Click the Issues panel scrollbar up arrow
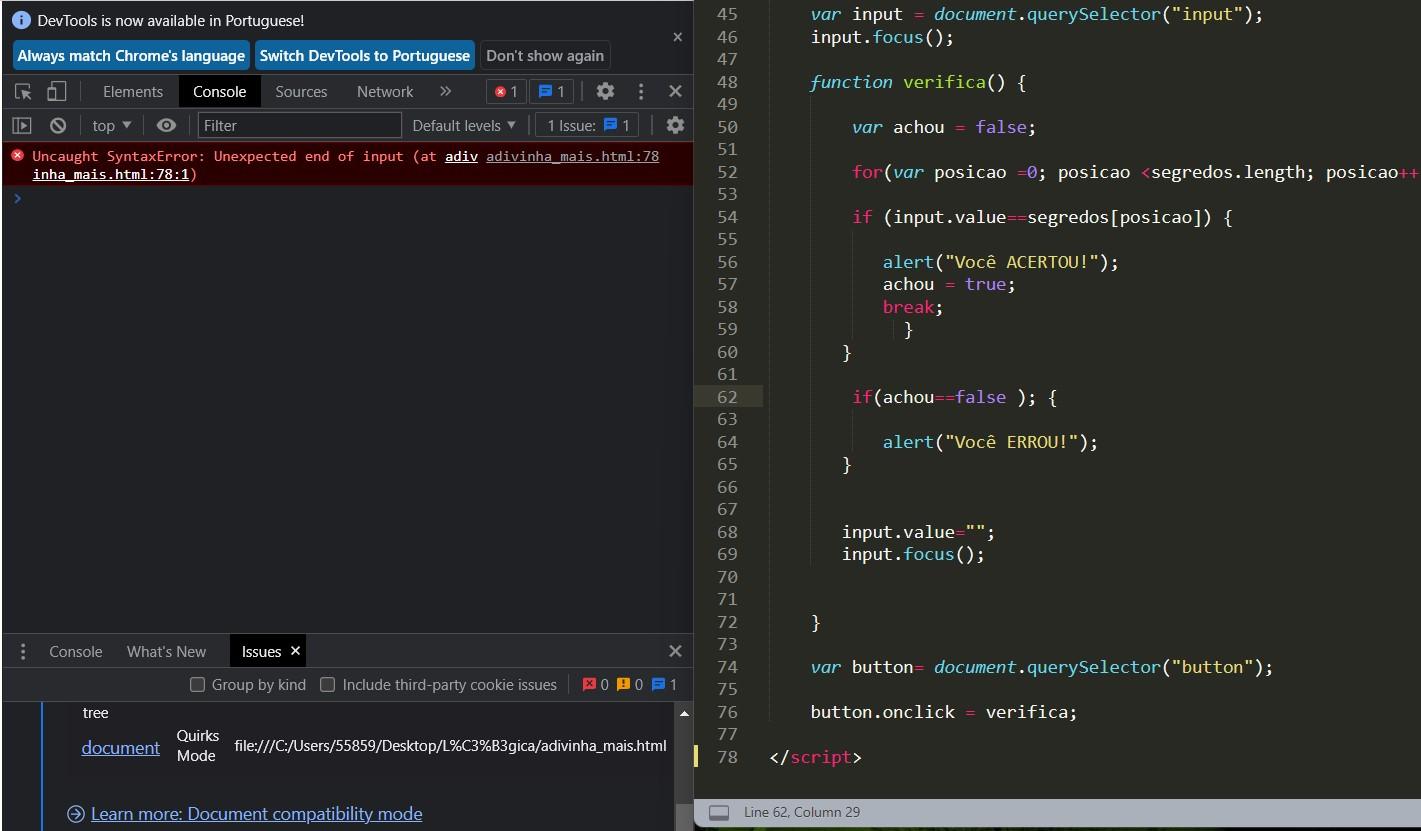Screen dimensions: 1421x831 click(x=684, y=714)
